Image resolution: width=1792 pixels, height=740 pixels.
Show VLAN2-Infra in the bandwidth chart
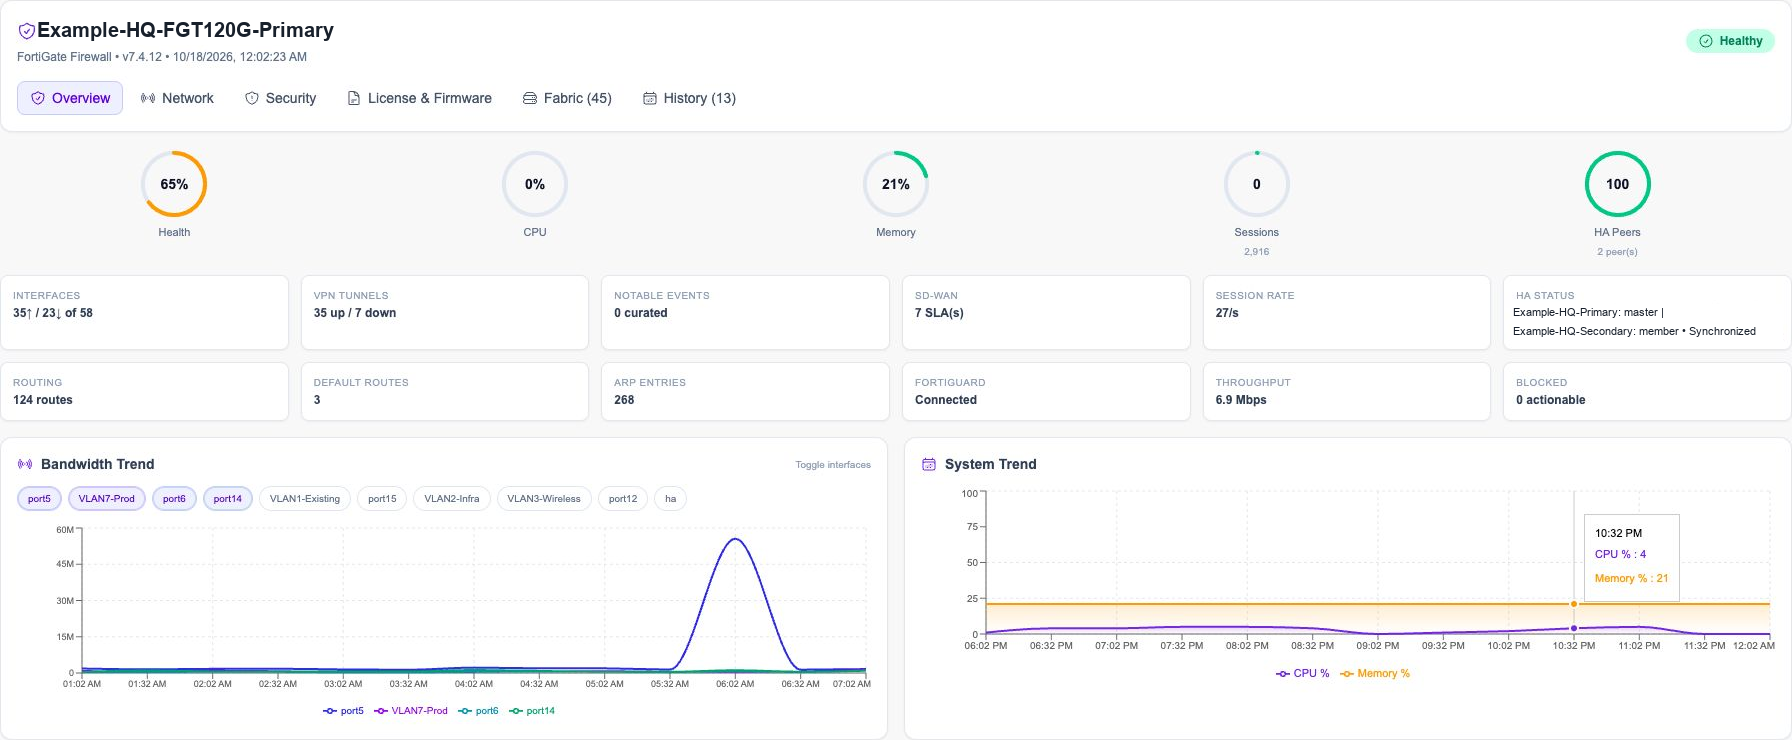point(452,499)
